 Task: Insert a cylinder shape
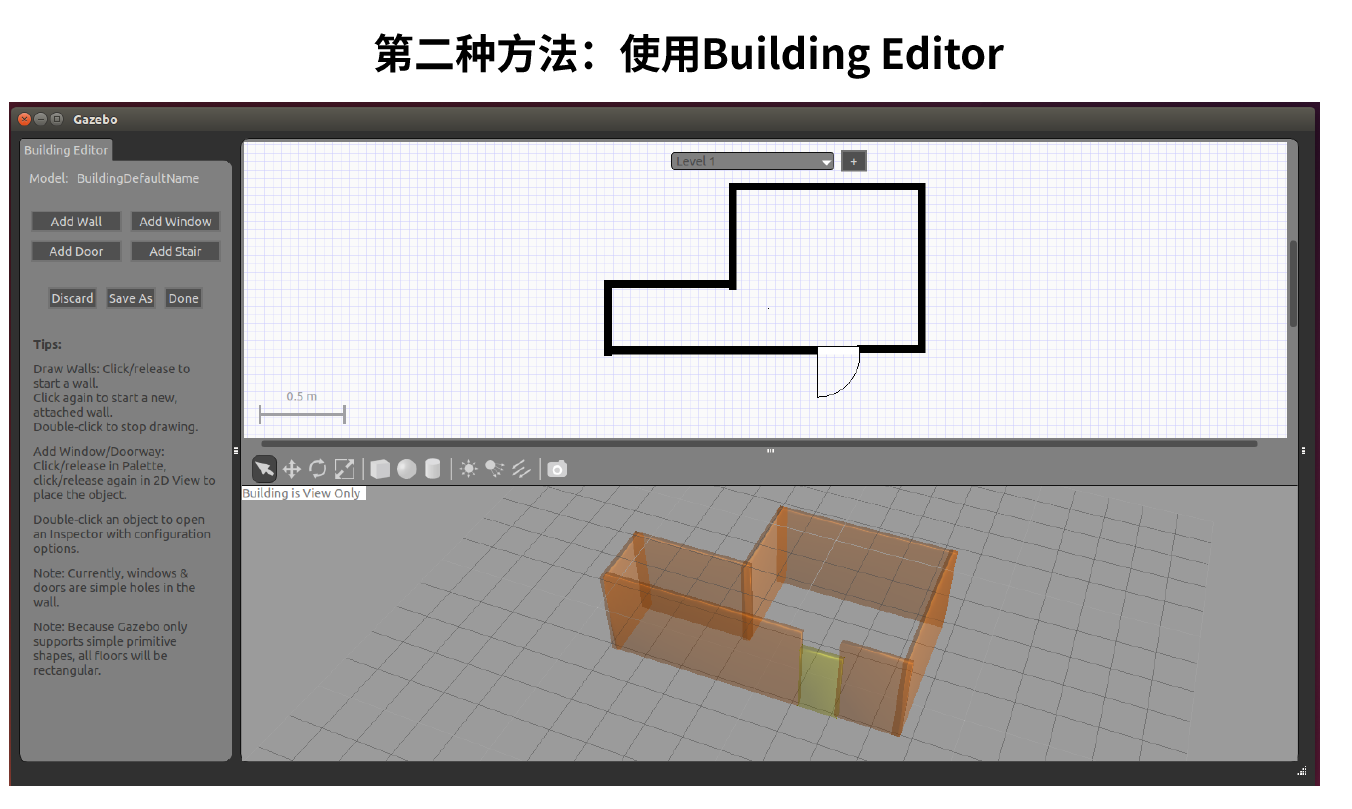pos(434,468)
